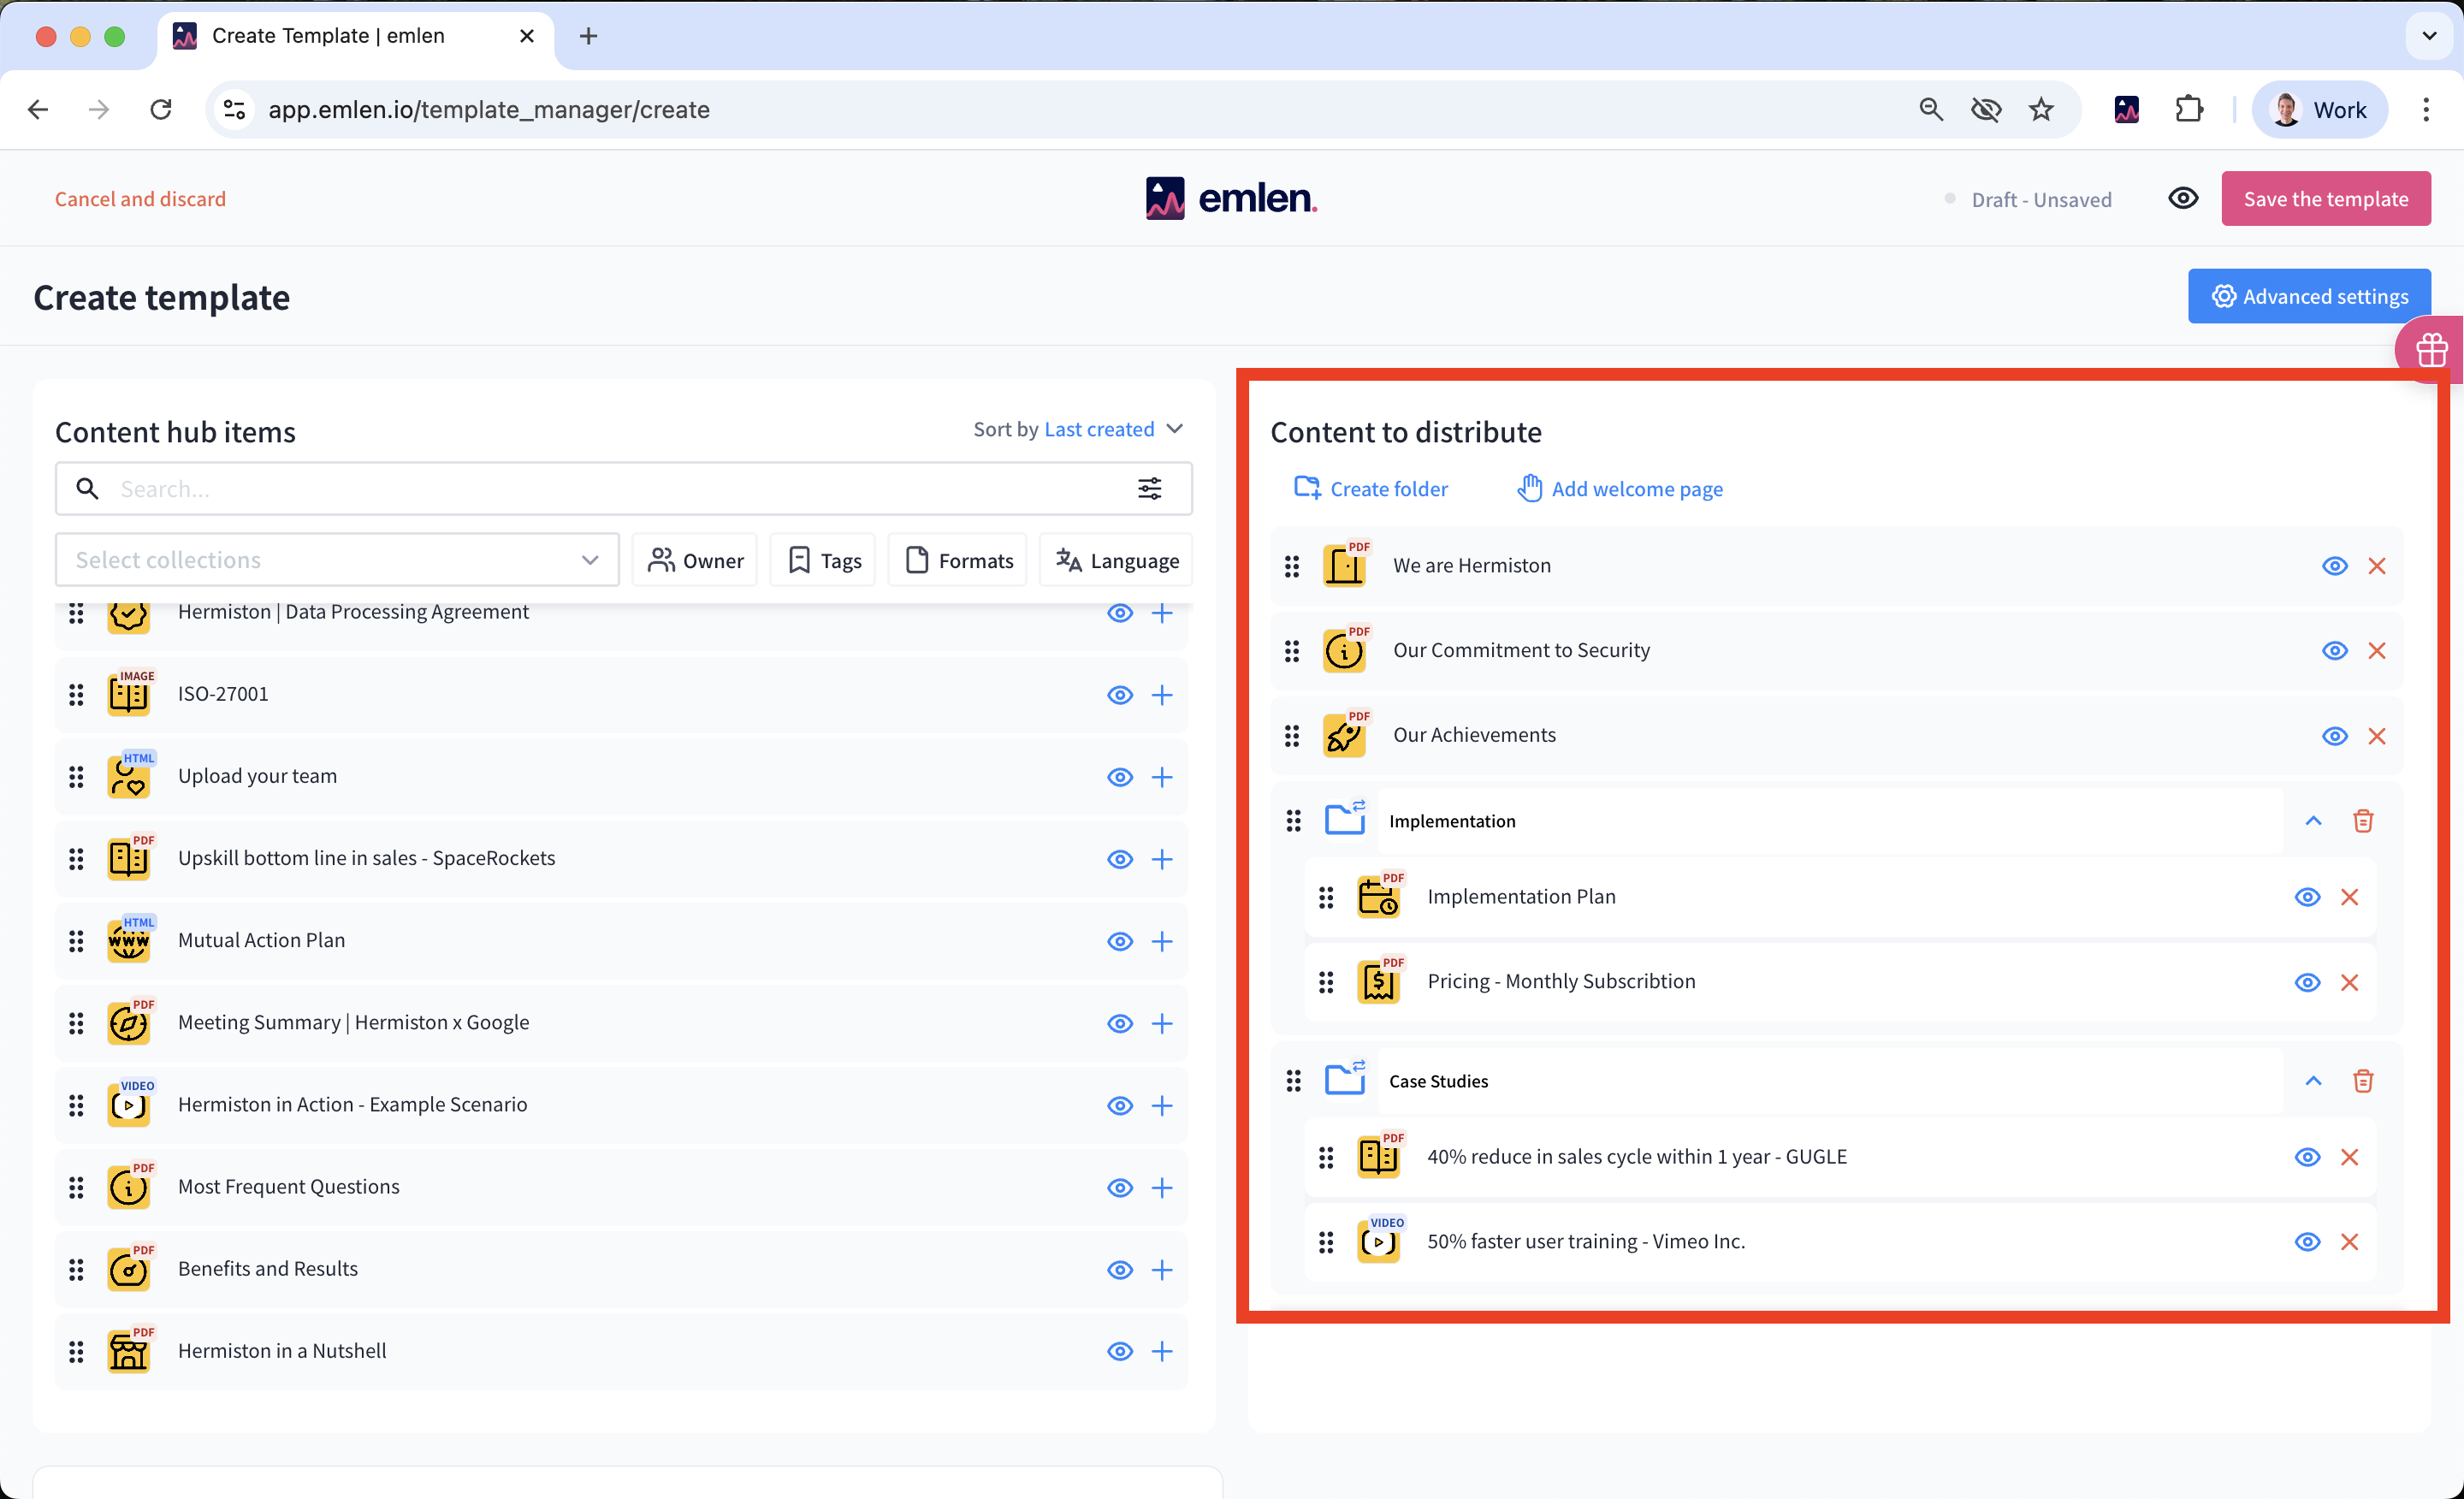
Task: Delete the Implementation folder trash icon
Action: pos(2362,821)
